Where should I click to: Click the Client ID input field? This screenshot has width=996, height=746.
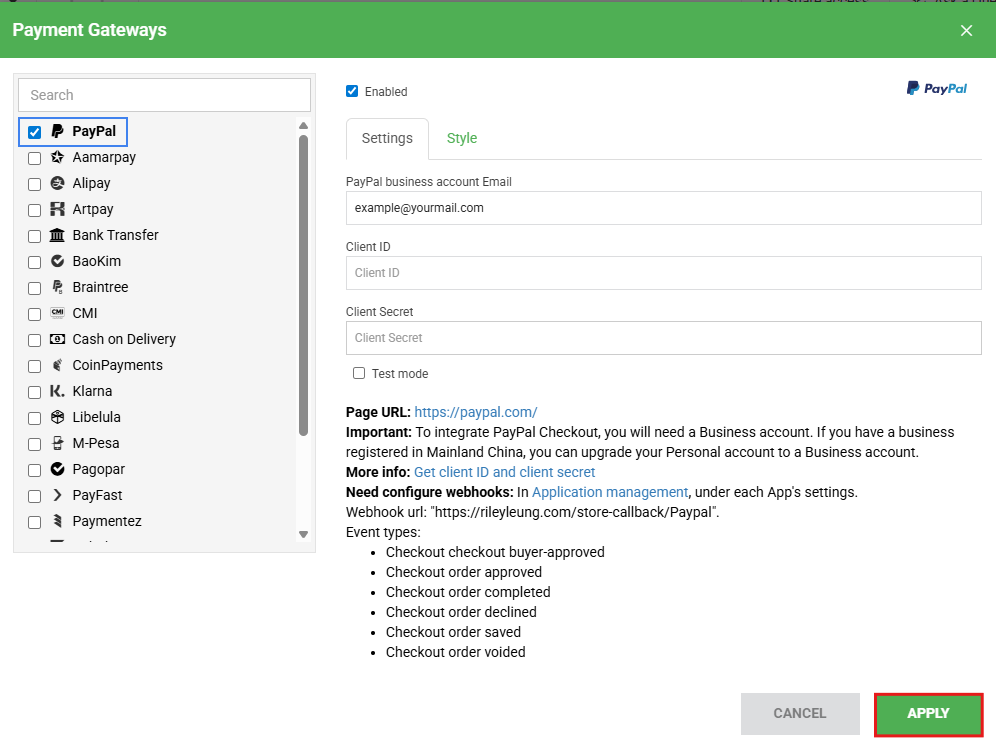click(x=663, y=273)
